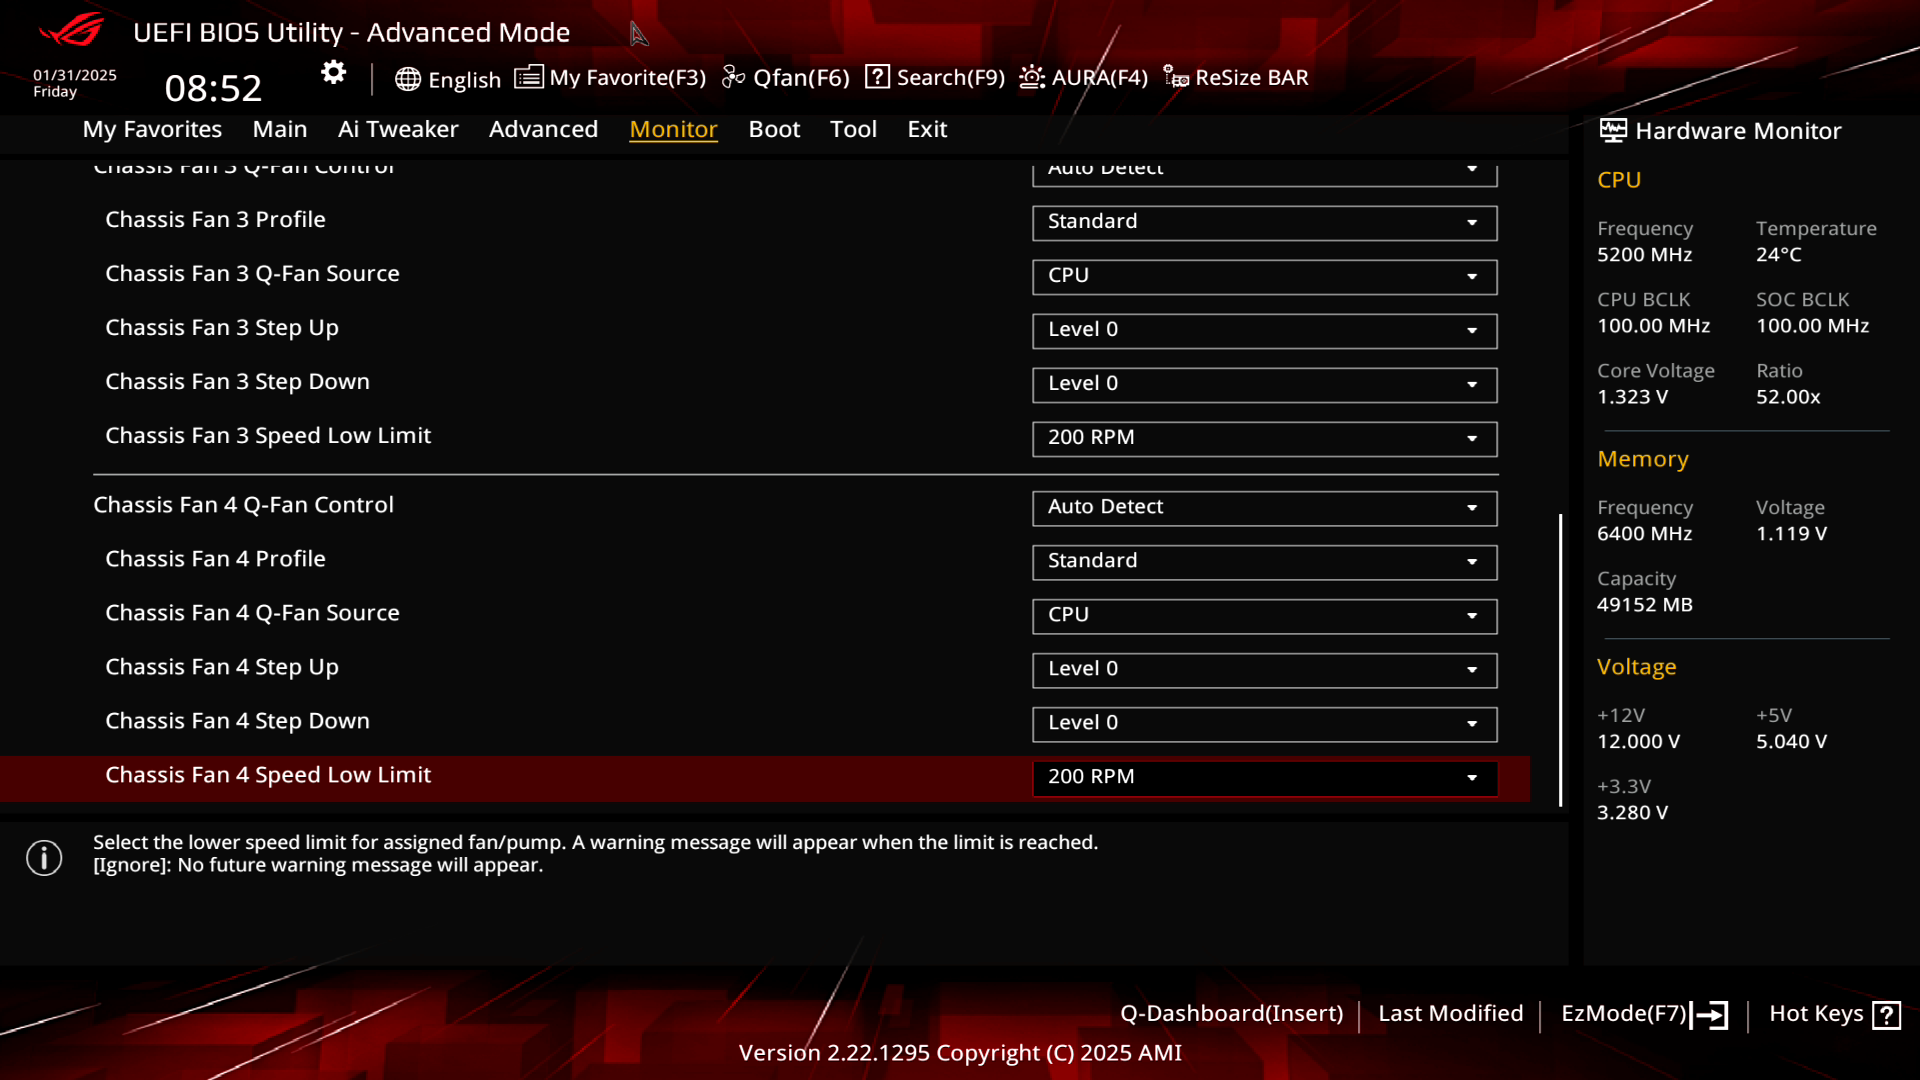Open the Ai Tweaker menu tab
The image size is (1920, 1080).
[398, 128]
